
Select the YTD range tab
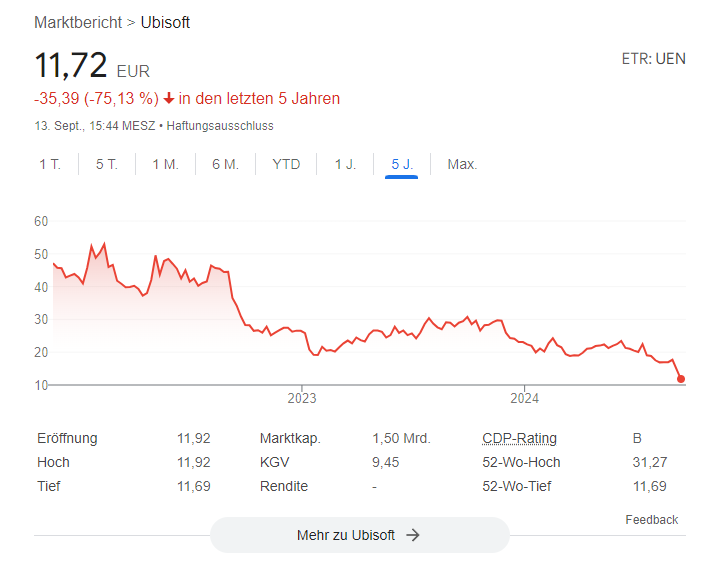coord(286,164)
